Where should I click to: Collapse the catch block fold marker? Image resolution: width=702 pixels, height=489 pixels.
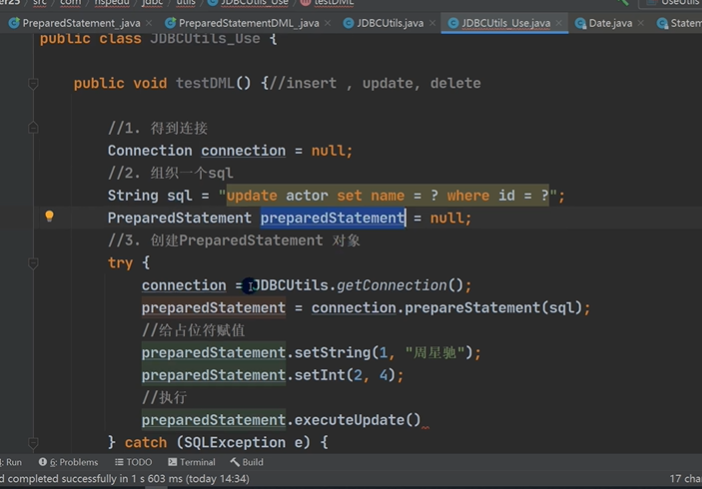pos(33,442)
